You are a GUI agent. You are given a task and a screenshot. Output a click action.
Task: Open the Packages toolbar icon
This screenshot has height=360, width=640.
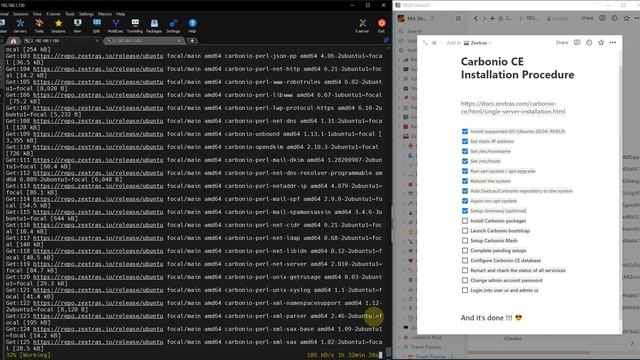click(154, 26)
